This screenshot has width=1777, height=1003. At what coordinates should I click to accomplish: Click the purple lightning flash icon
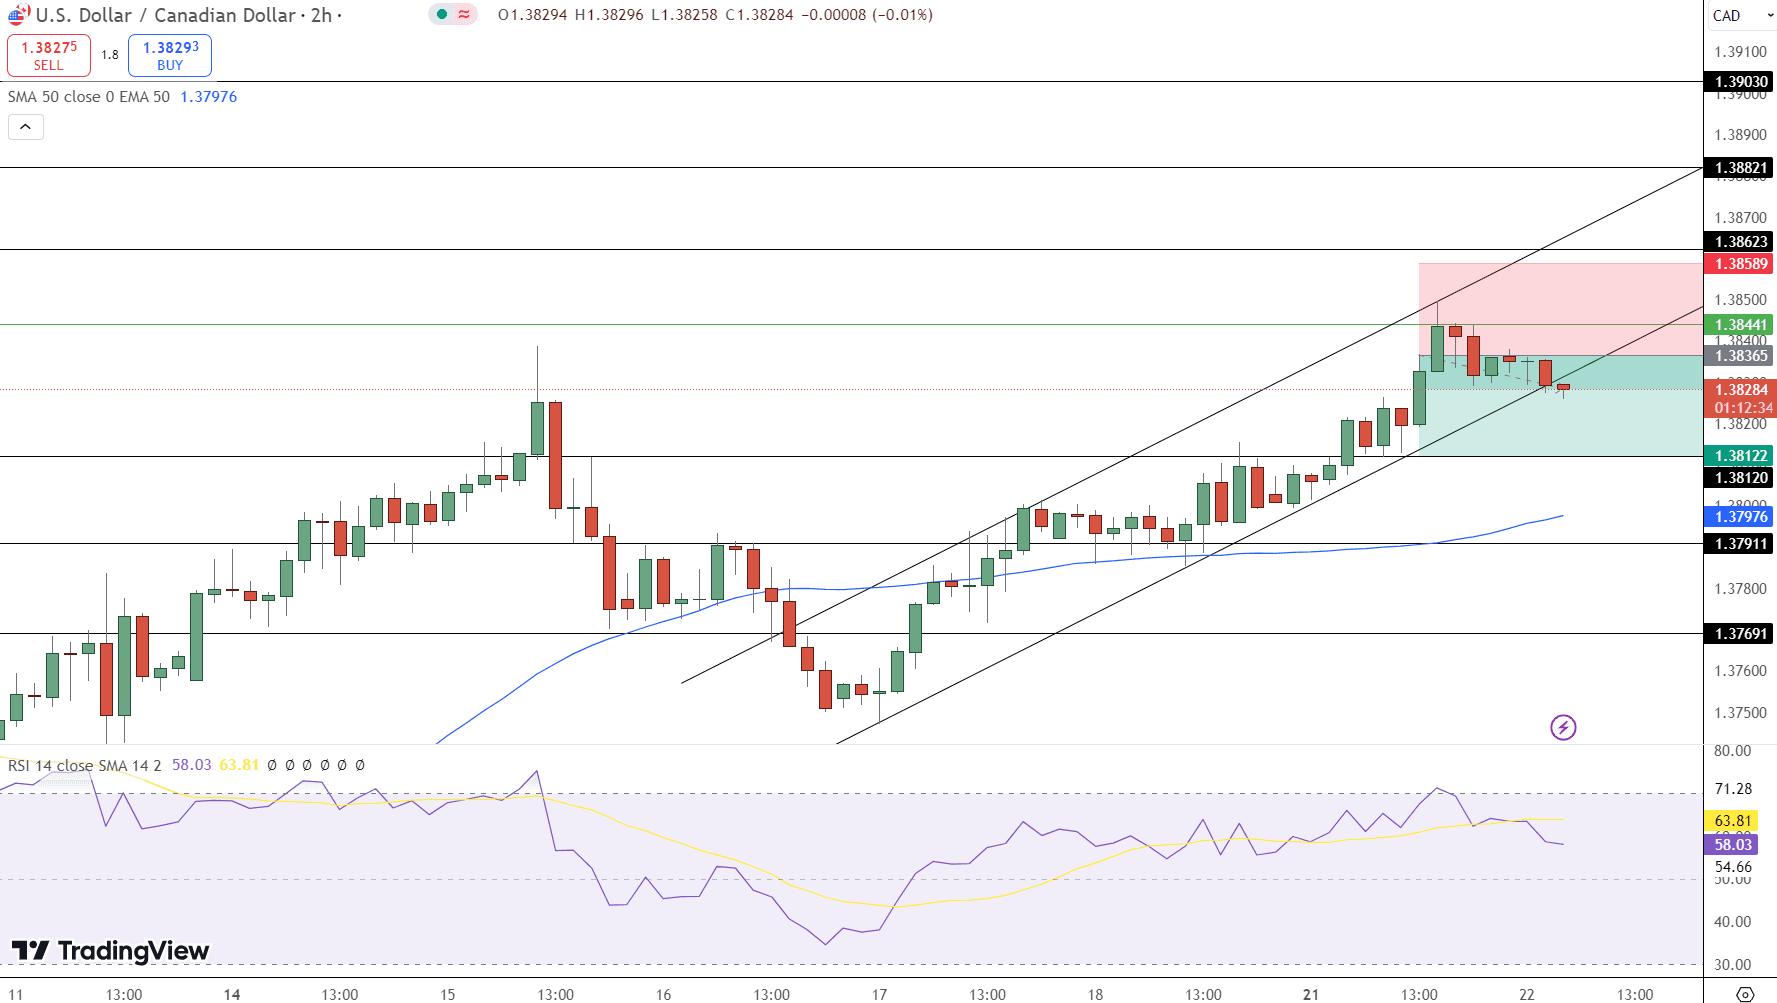(1563, 727)
